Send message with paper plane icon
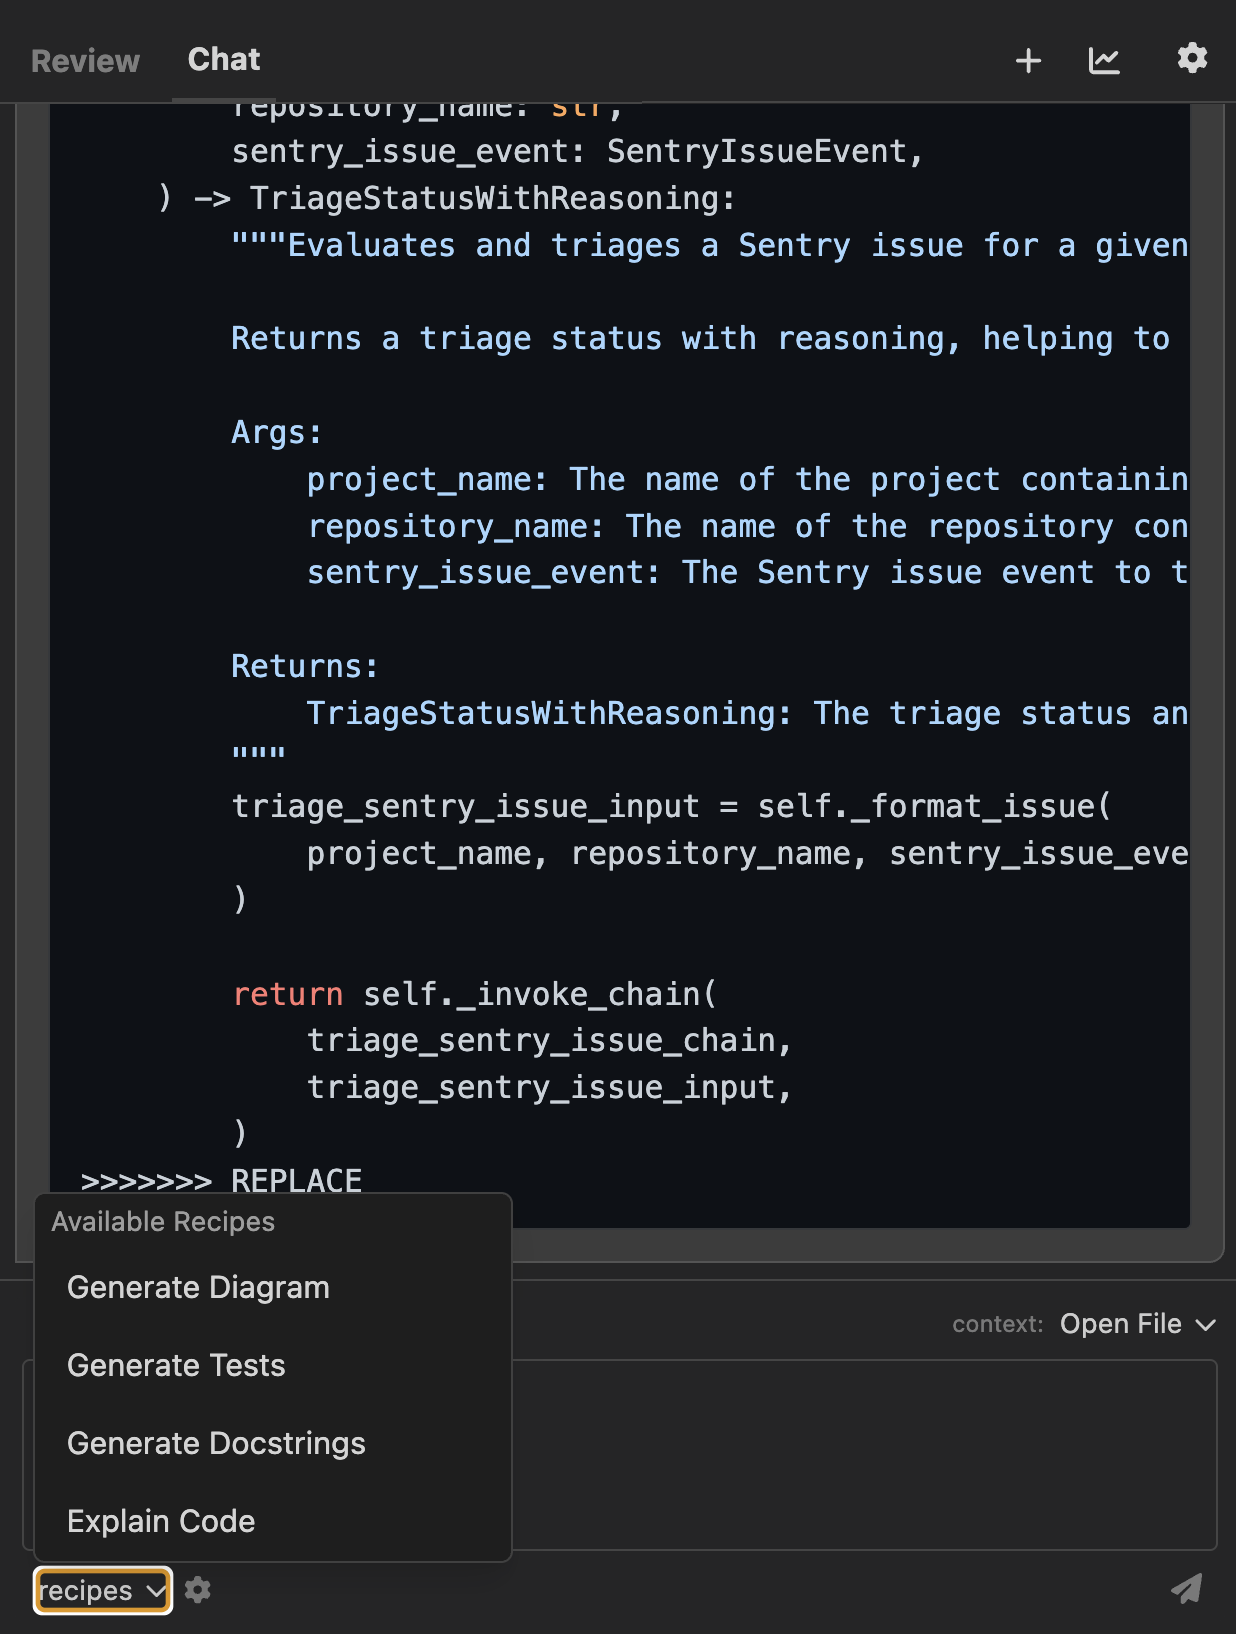 click(1186, 1589)
